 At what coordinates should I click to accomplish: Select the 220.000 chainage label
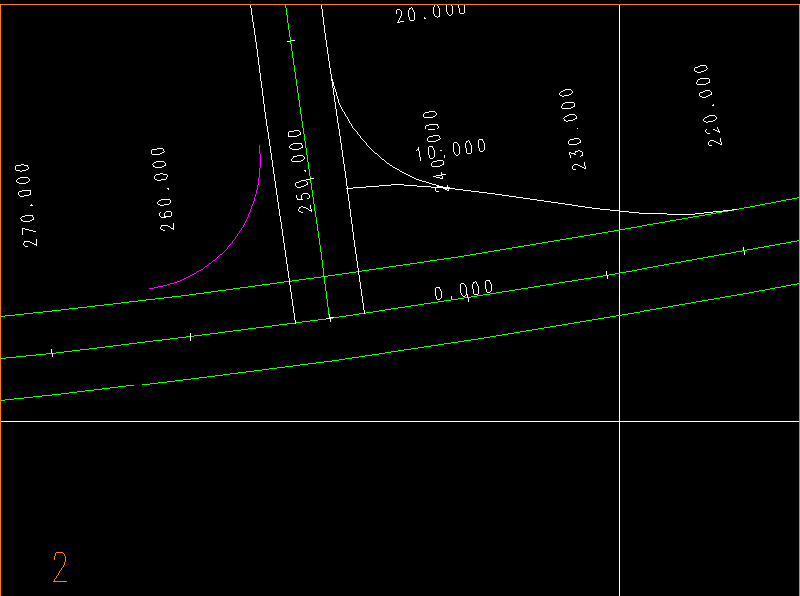coord(706,105)
